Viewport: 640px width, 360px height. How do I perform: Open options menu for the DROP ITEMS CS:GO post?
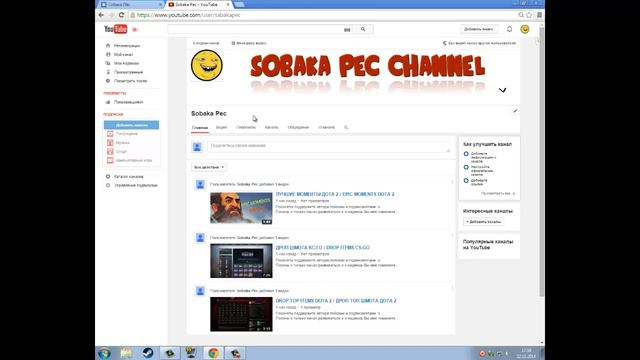click(x=452, y=236)
